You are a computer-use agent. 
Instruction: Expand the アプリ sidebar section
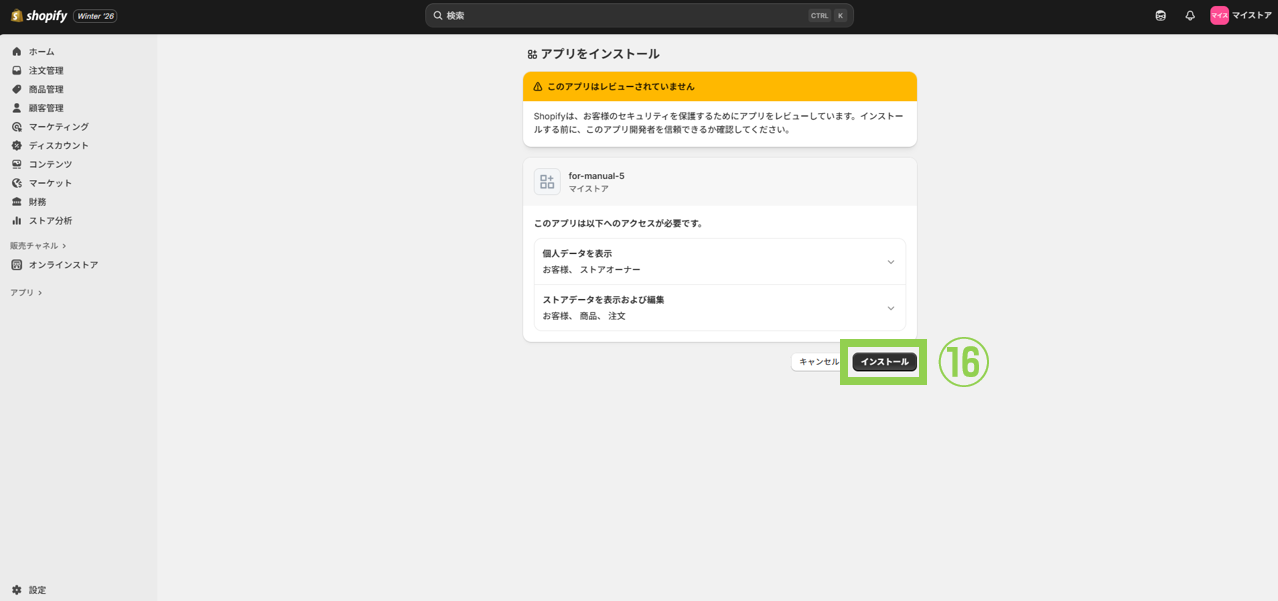click(26, 293)
